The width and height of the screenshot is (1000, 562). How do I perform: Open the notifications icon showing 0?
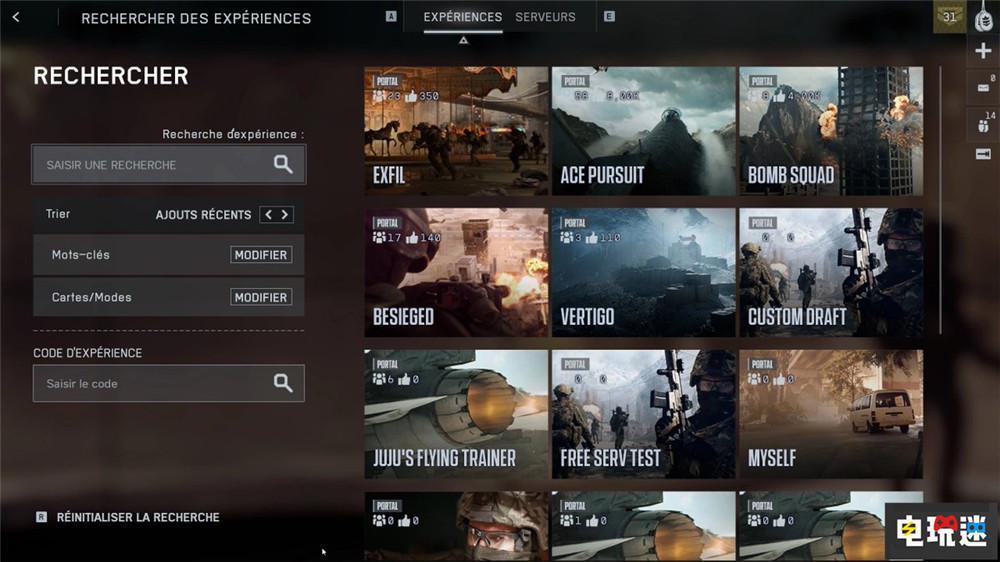click(983, 87)
